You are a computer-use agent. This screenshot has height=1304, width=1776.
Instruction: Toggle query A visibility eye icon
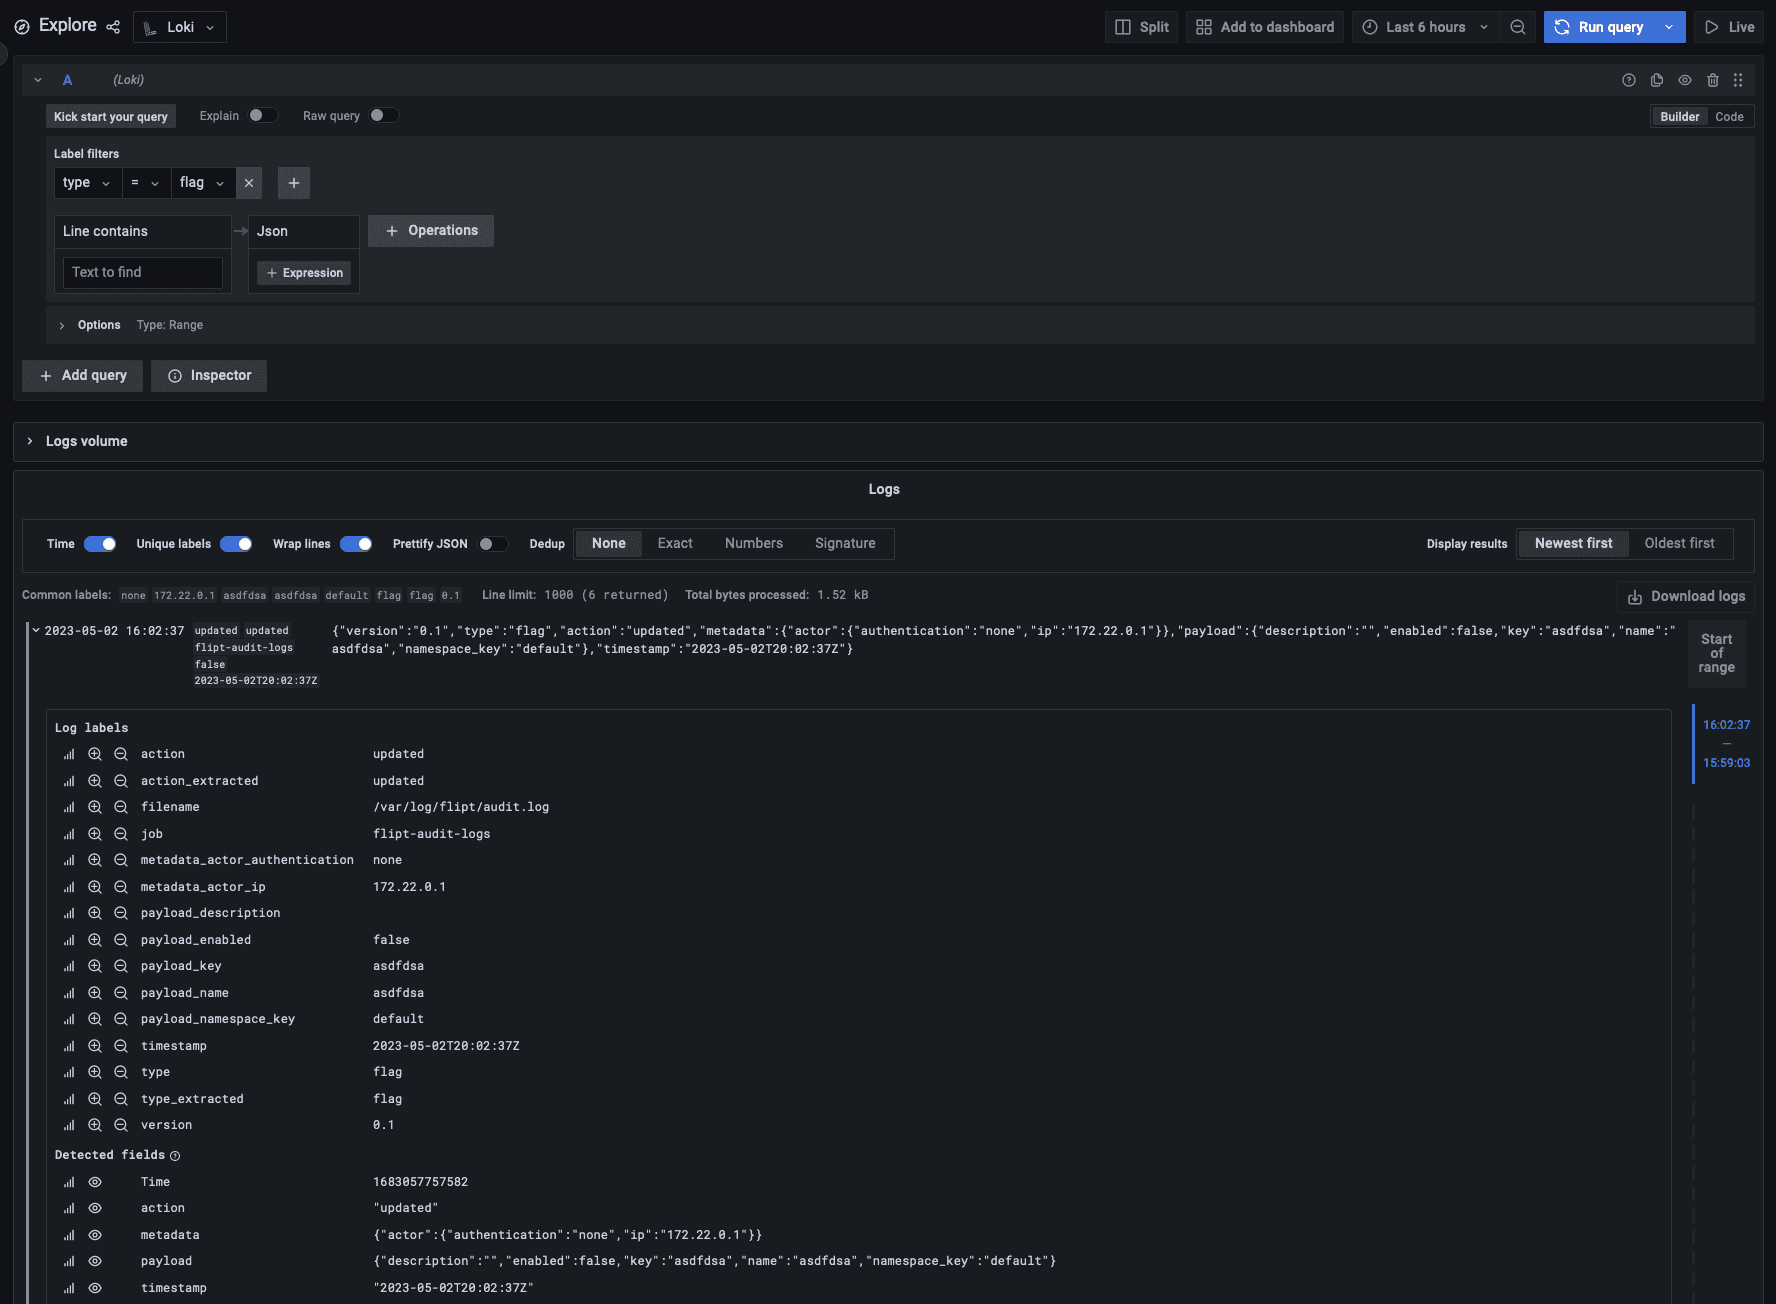click(1685, 80)
